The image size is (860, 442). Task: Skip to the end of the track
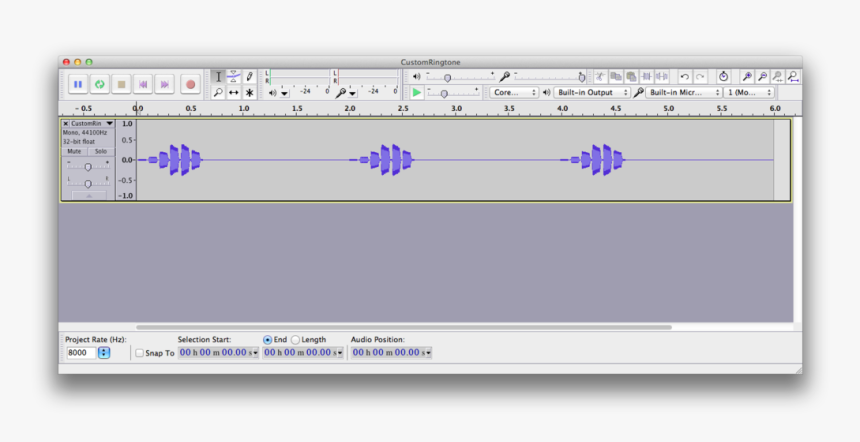pos(164,84)
